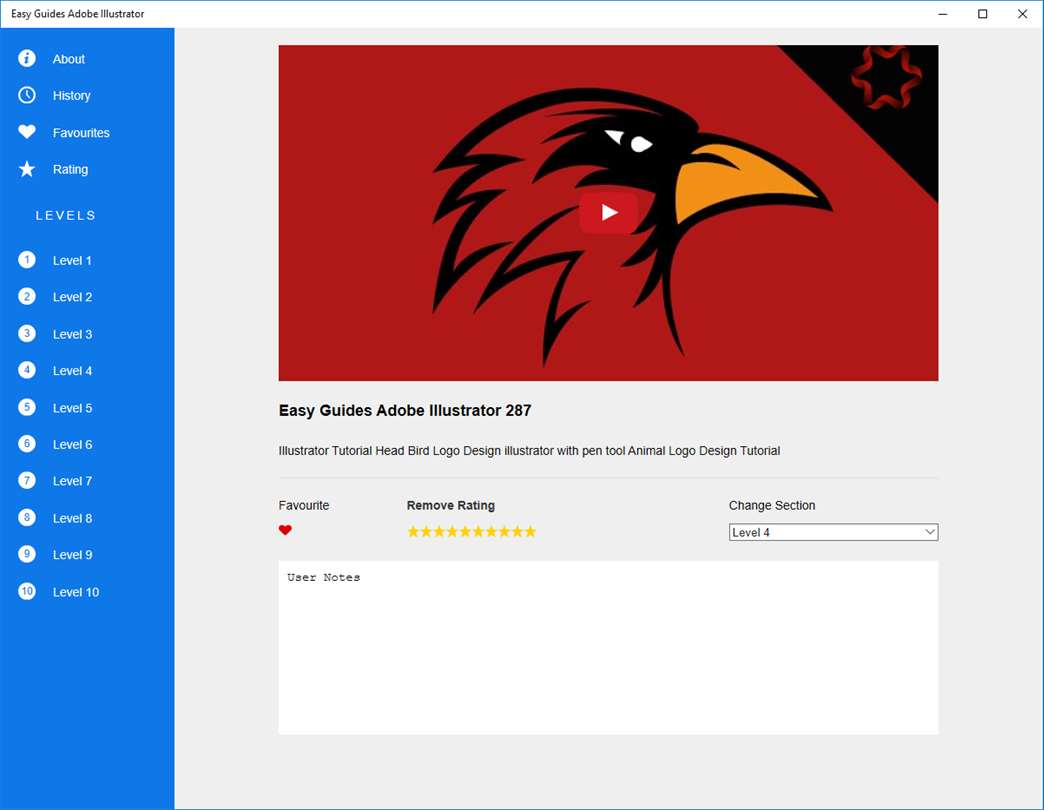Open the Rating menu label
Image resolution: width=1044 pixels, height=810 pixels.
coord(70,170)
